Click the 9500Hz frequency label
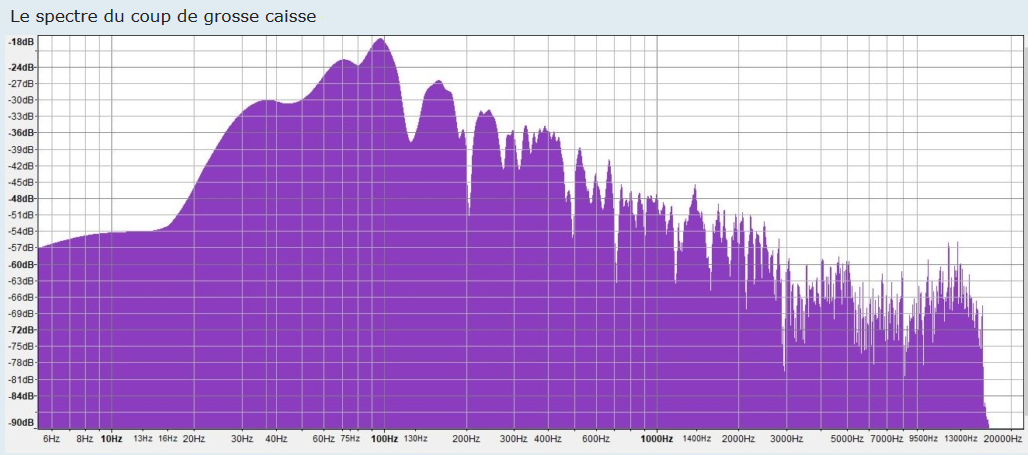The height and width of the screenshot is (455, 1028). (923, 438)
